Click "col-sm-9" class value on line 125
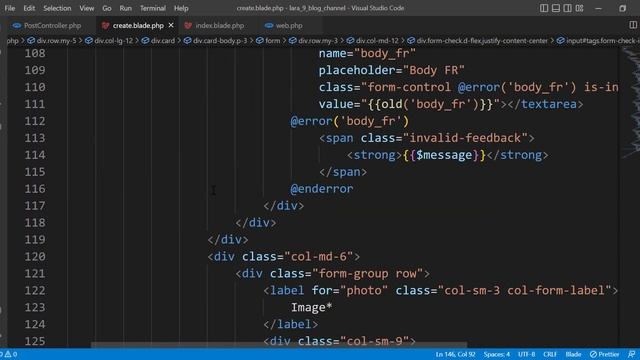The height and width of the screenshot is (360, 640). [374, 341]
